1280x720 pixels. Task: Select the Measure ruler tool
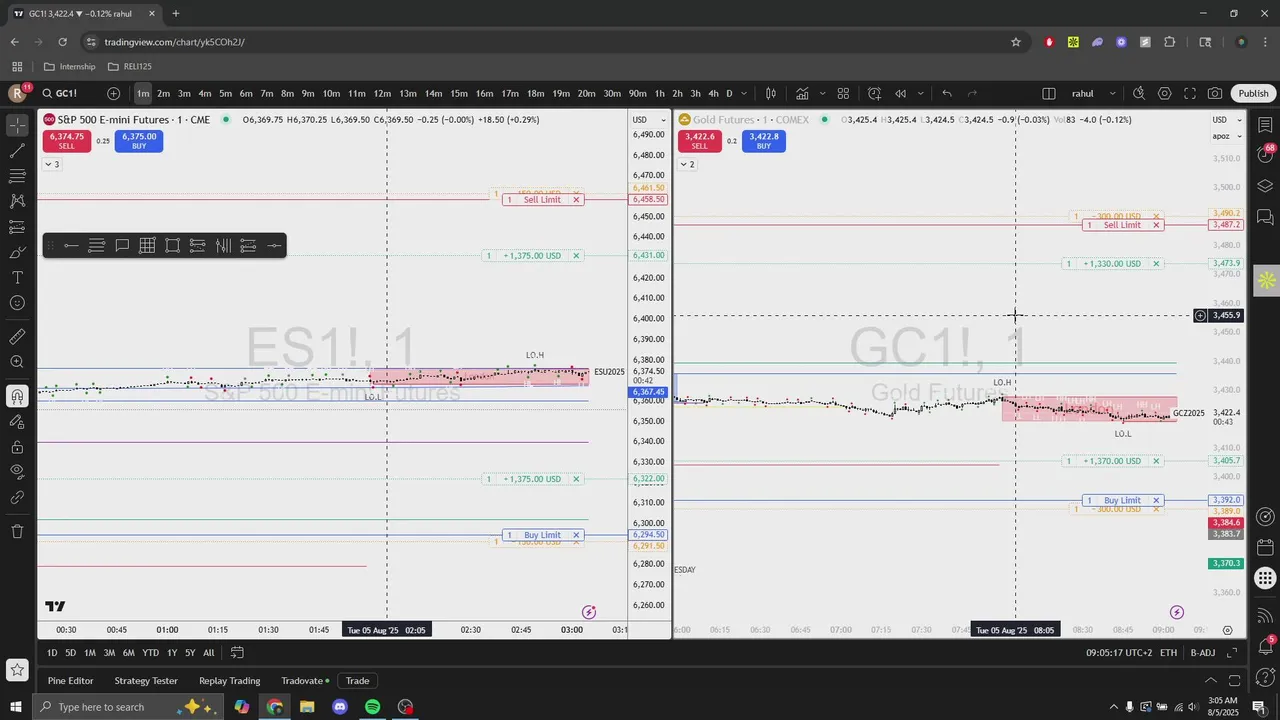tap(17, 337)
